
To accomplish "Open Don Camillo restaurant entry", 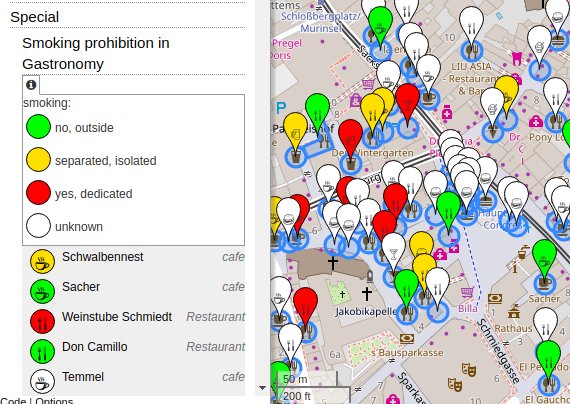I will (133, 351).
